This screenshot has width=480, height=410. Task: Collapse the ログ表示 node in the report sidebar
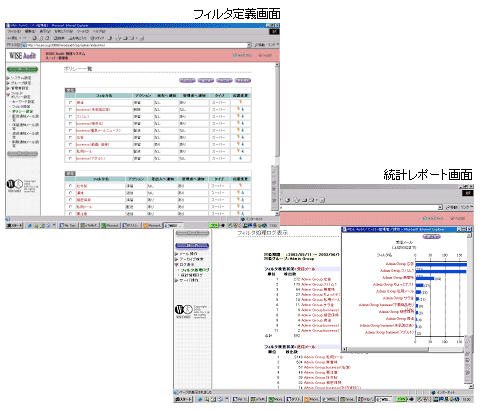coord(177,264)
